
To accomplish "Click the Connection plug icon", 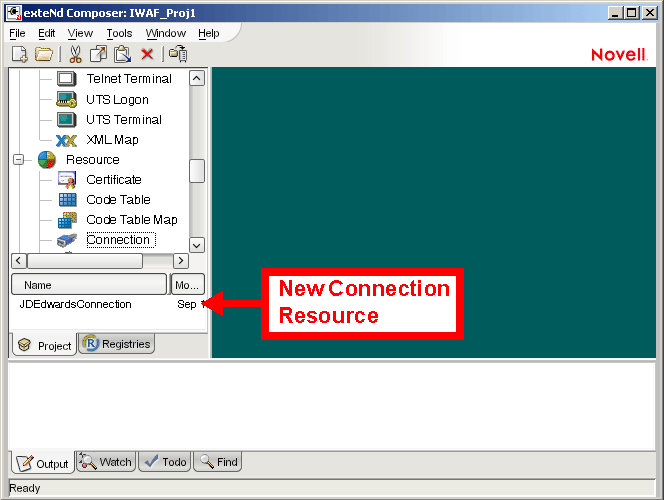I will point(67,240).
